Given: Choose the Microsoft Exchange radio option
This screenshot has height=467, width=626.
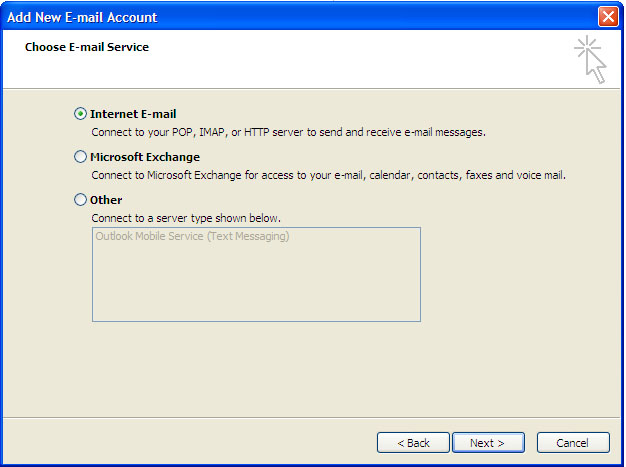Looking at the screenshot, I should [80, 156].
